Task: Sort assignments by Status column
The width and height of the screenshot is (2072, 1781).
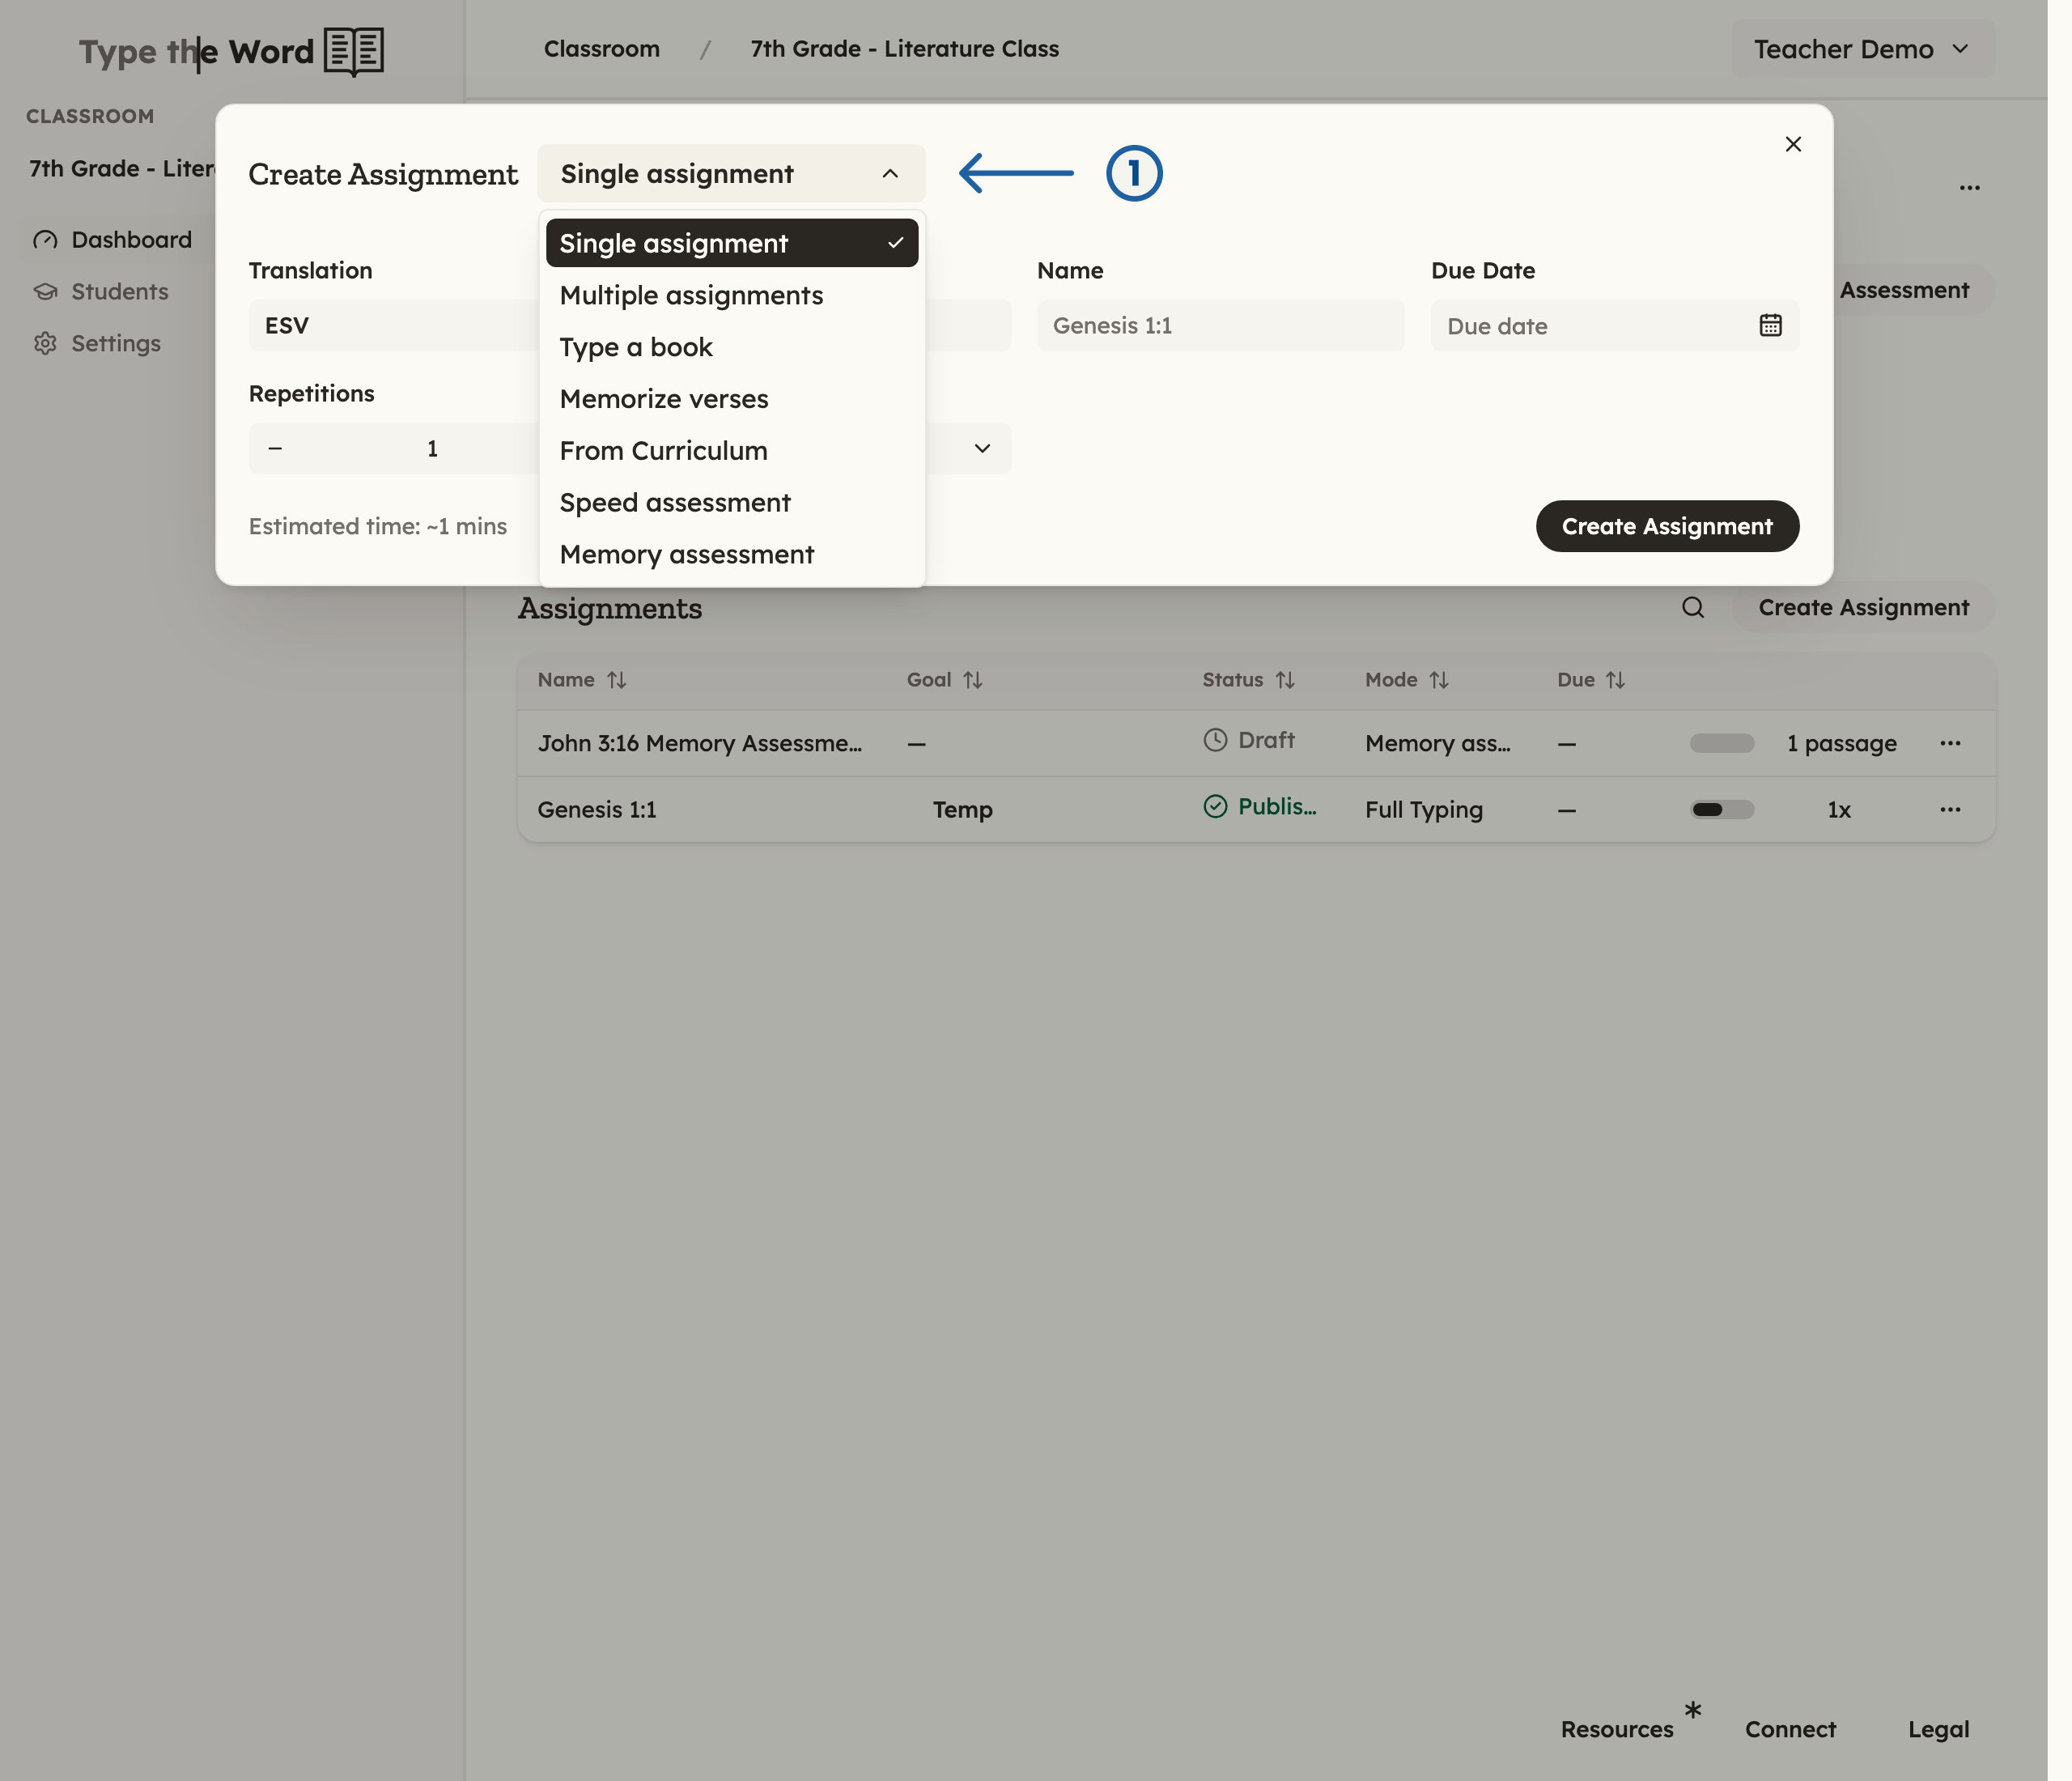Action: 1248,680
